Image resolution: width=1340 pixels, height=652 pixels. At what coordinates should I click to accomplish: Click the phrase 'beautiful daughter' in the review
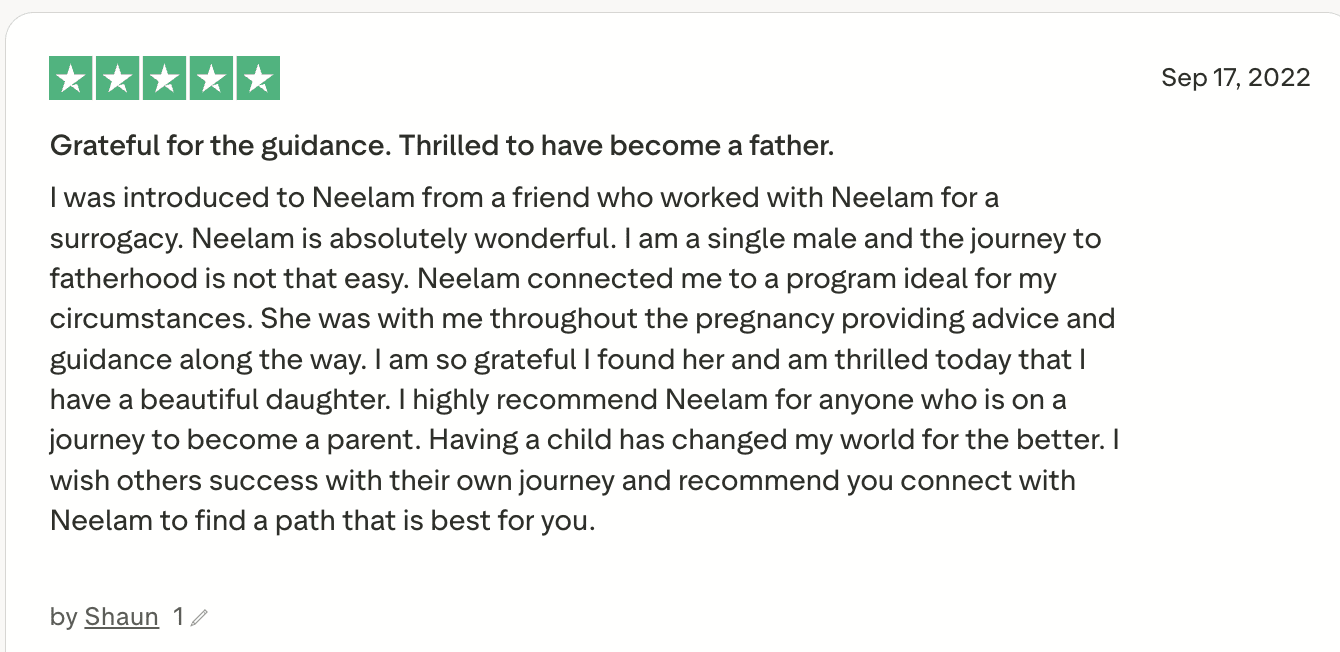pos(264,400)
